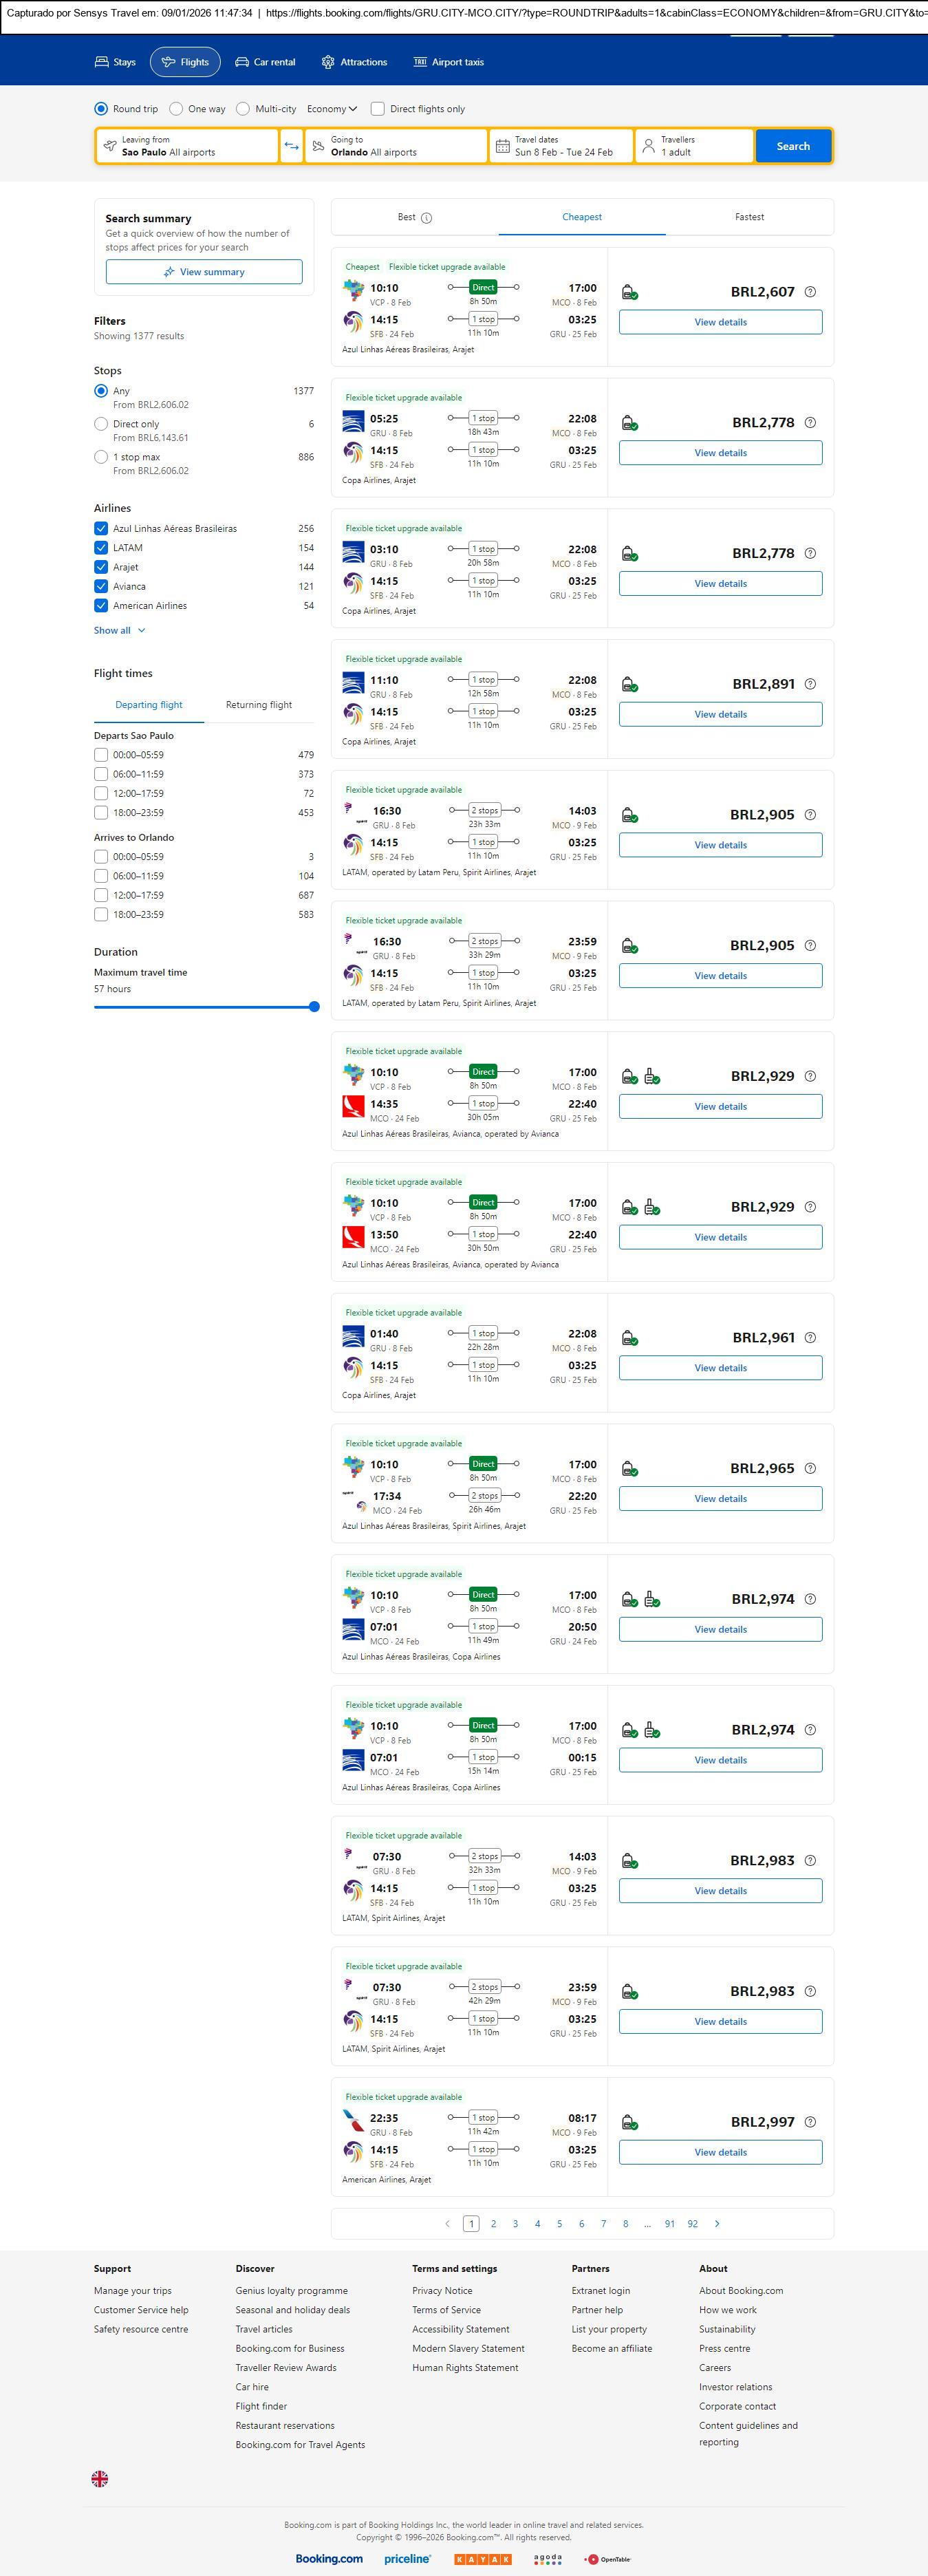Click the Airport taxis icon
The width and height of the screenshot is (928, 2576).
[420, 62]
